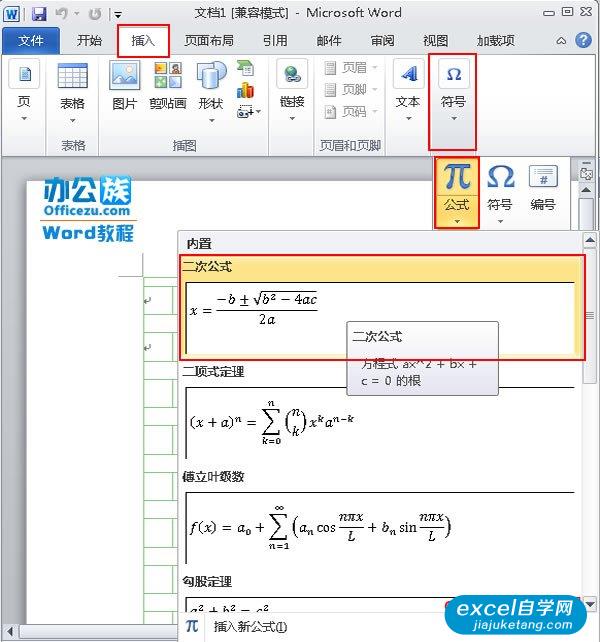Screen dimensions: 600x642
Task: Click the ruler toggle icon above scrollbar
Action: coord(586,172)
